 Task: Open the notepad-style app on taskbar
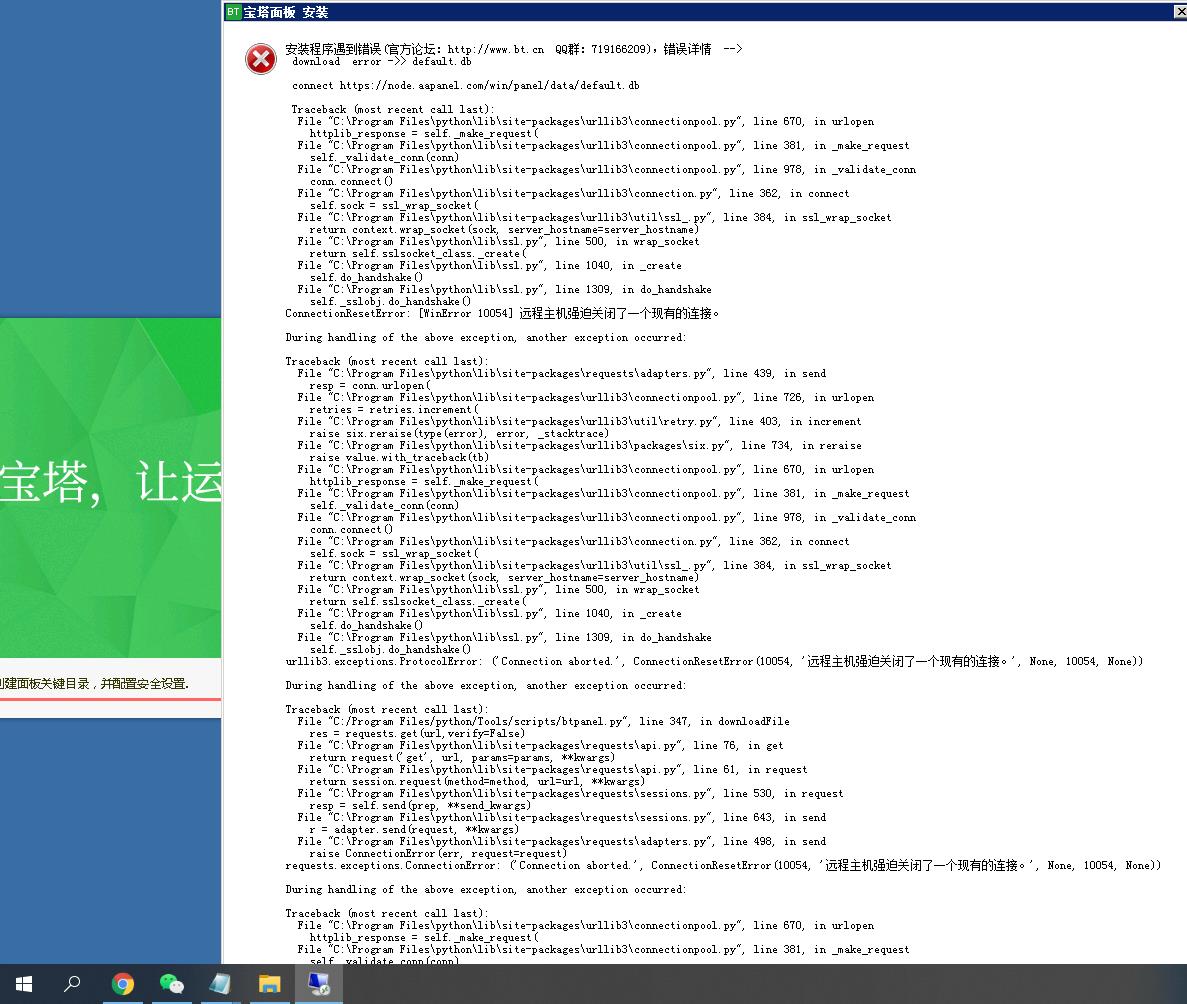point(220,984)
